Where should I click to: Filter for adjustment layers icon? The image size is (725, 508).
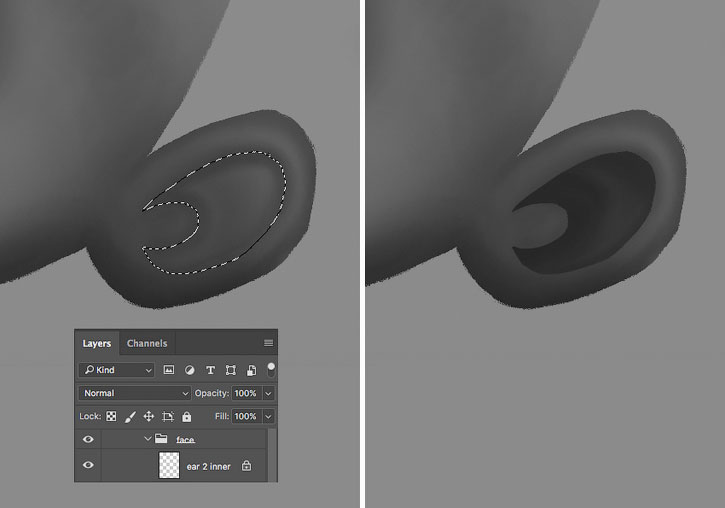190,370
